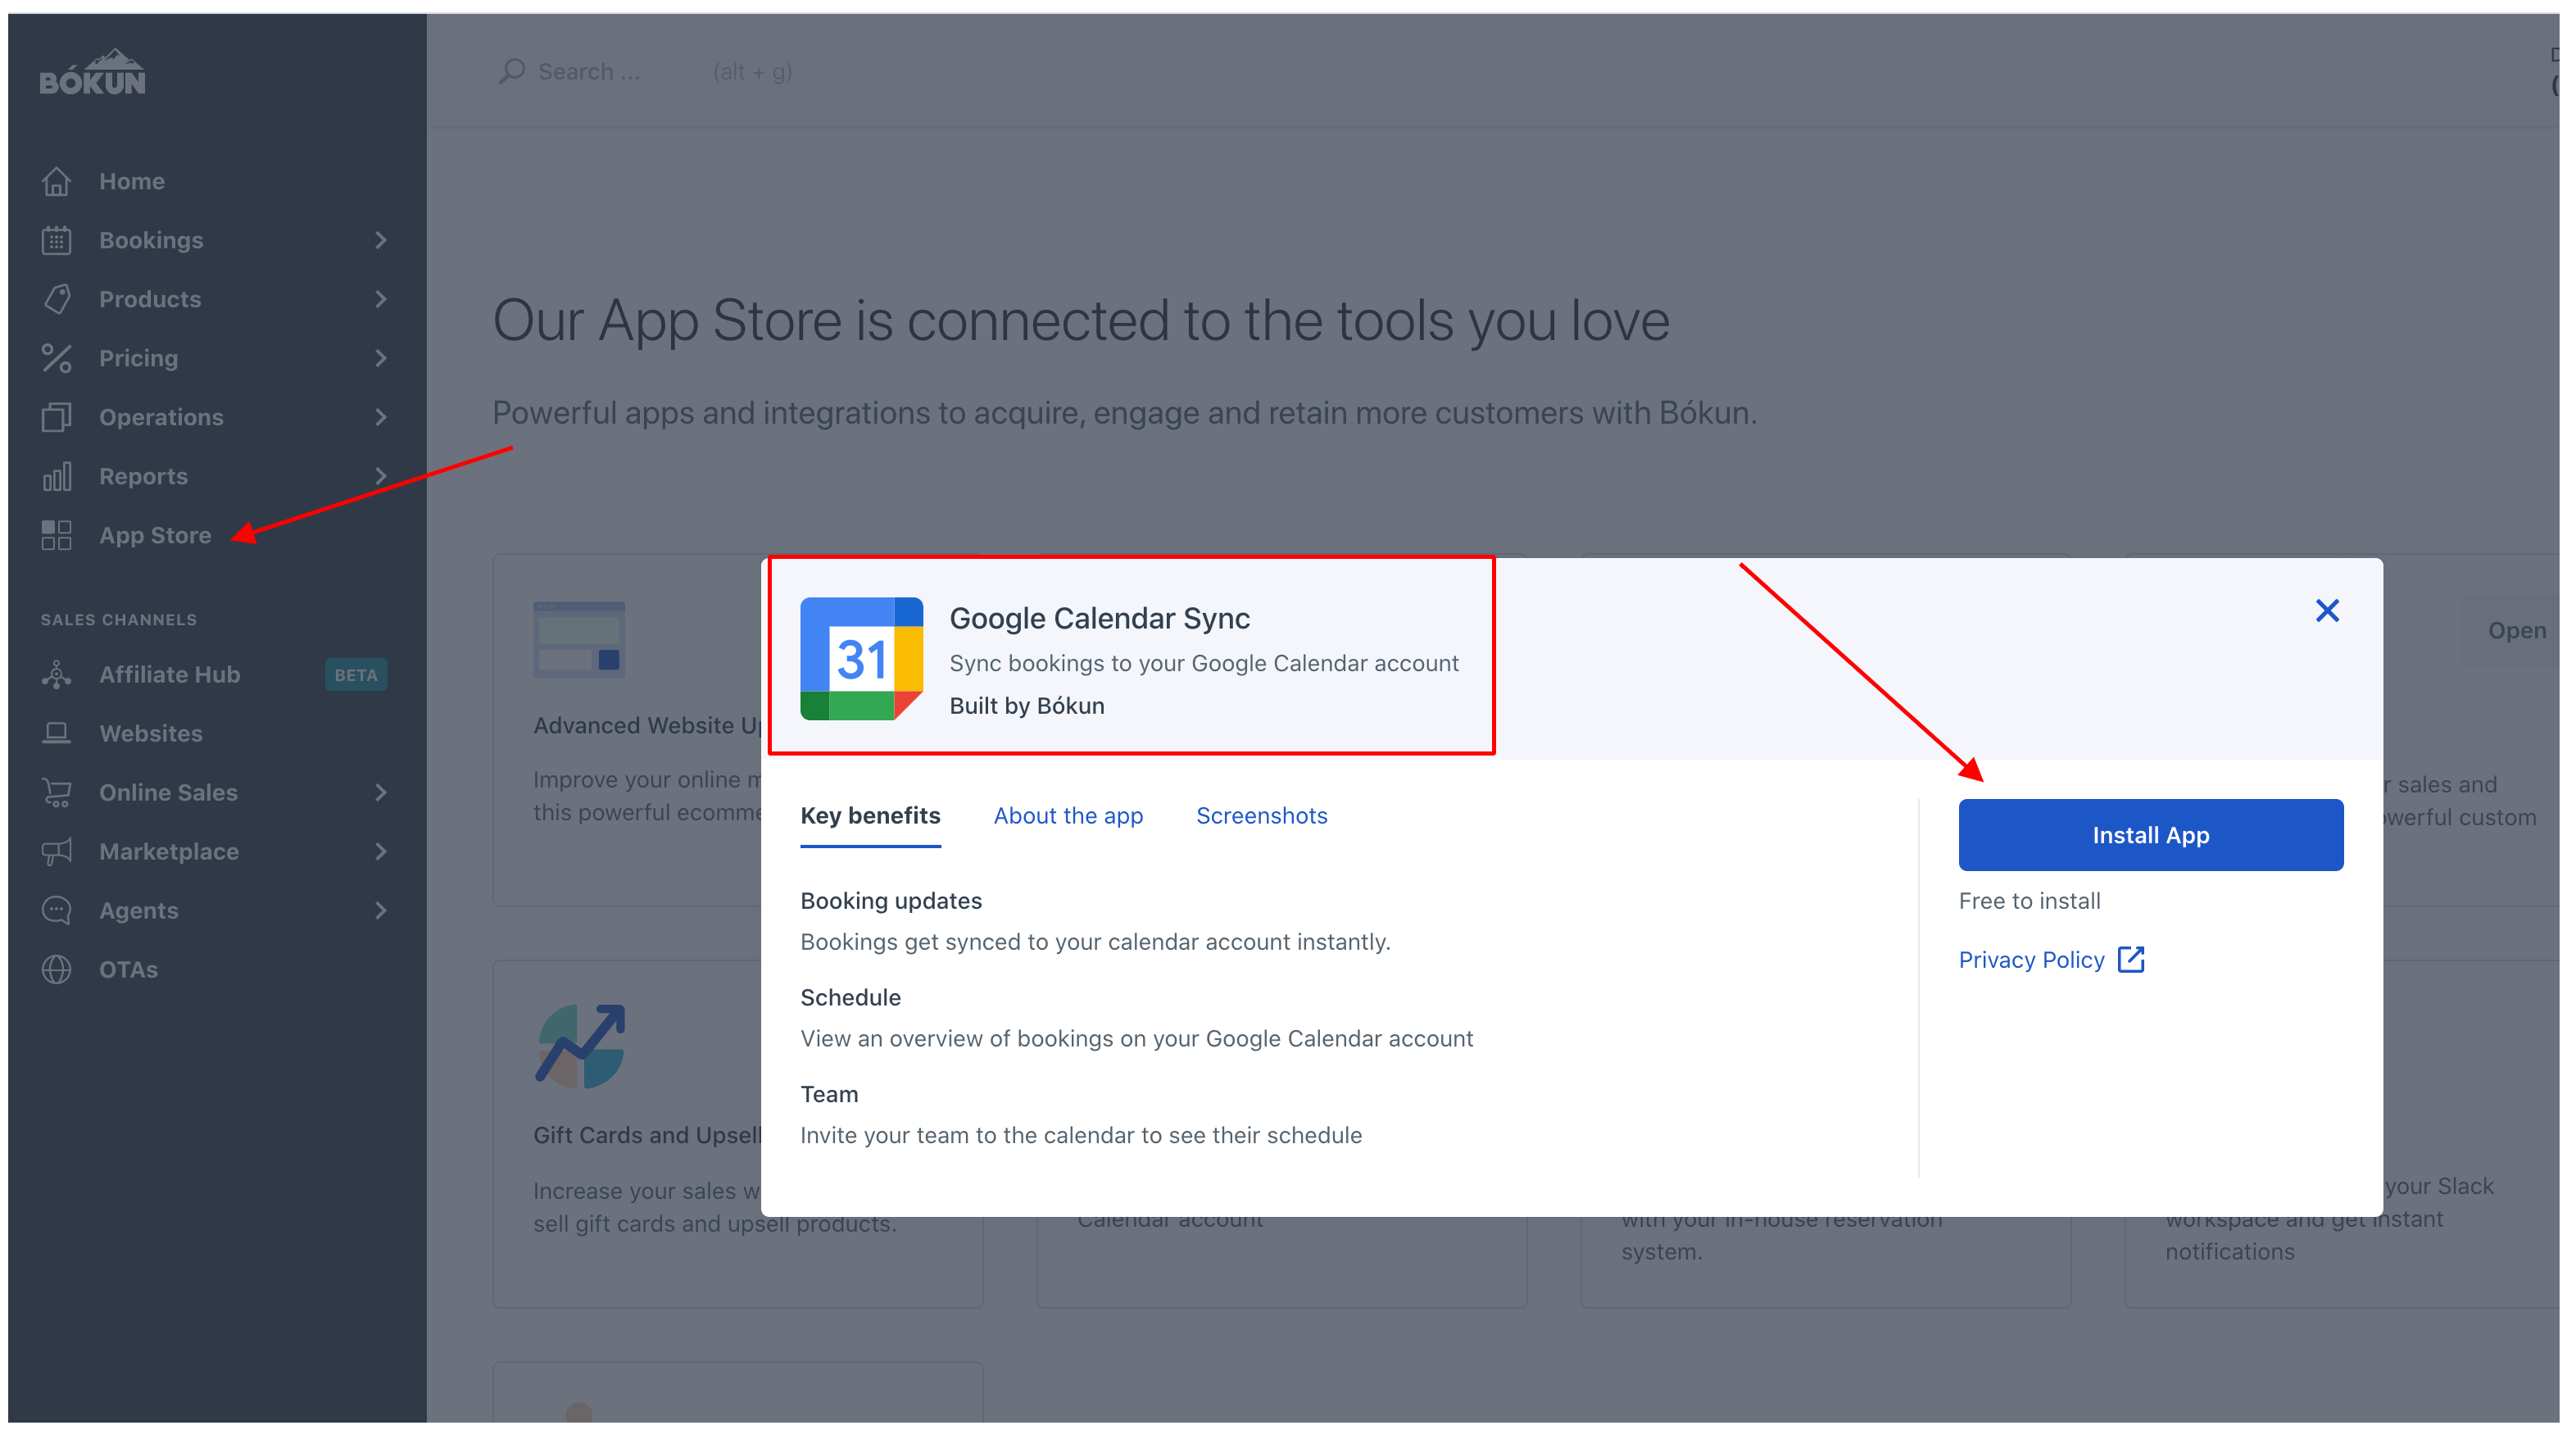
Task: Expand the Operations menu chevron
Action: [x=380, y=417]
